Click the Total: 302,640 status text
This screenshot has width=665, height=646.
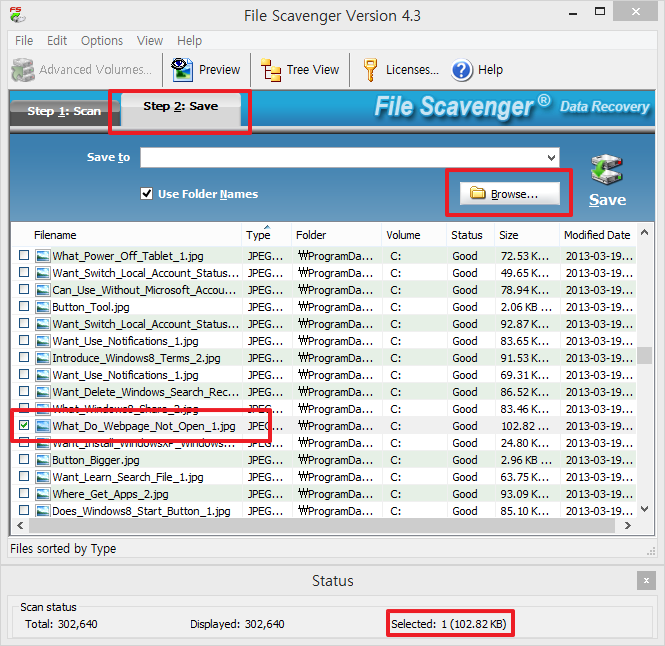click(x=61, y=624)
